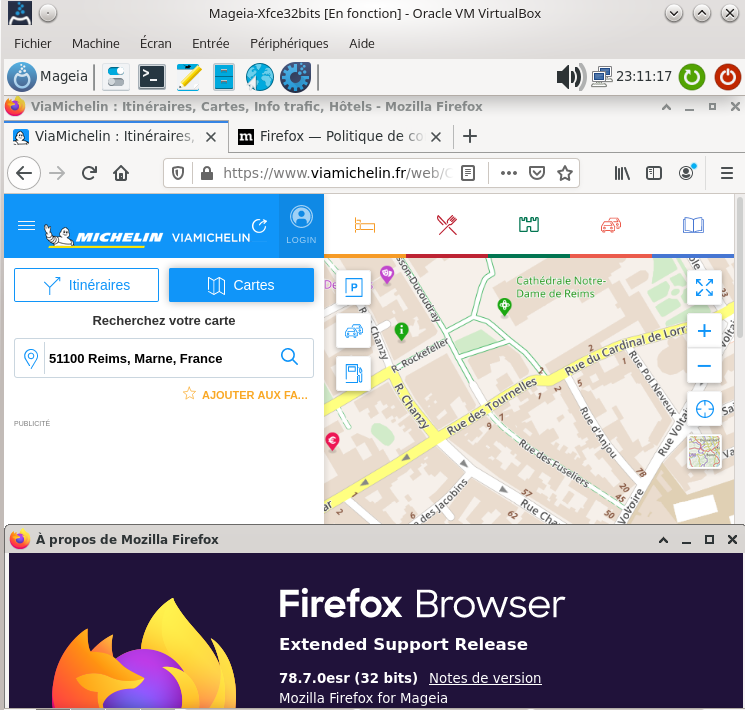Expand the ViaMichelin hamburger menu
Screen dimensions: 745x710
tap(26, 225)
